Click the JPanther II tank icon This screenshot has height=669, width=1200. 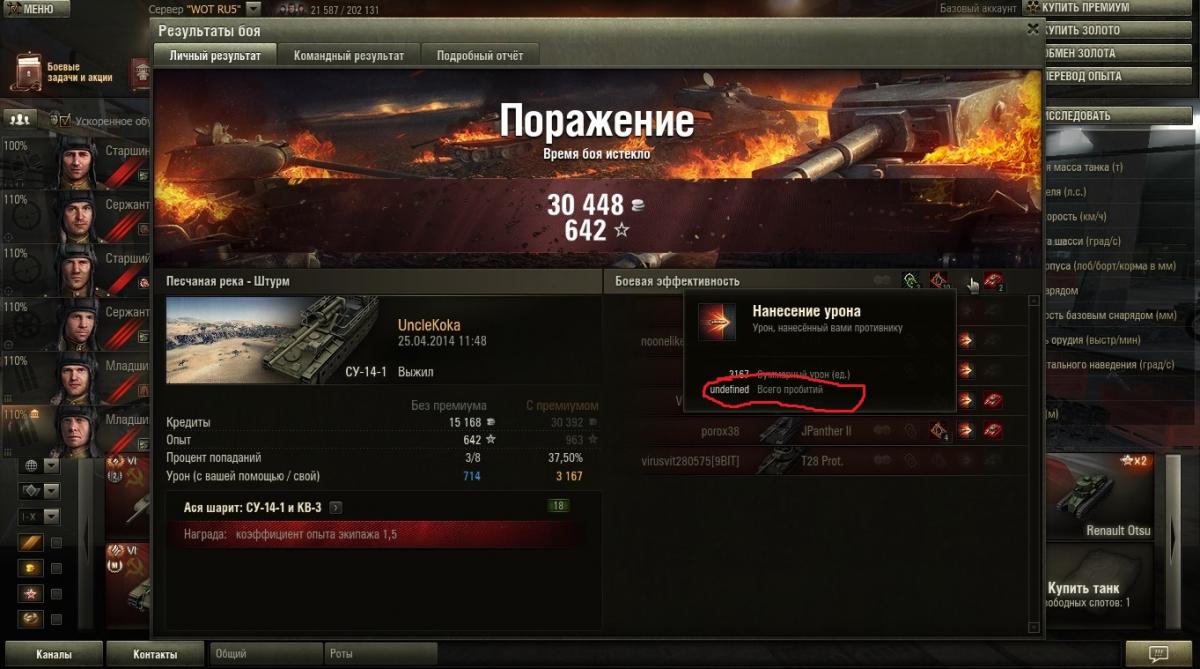coord(774,431)
